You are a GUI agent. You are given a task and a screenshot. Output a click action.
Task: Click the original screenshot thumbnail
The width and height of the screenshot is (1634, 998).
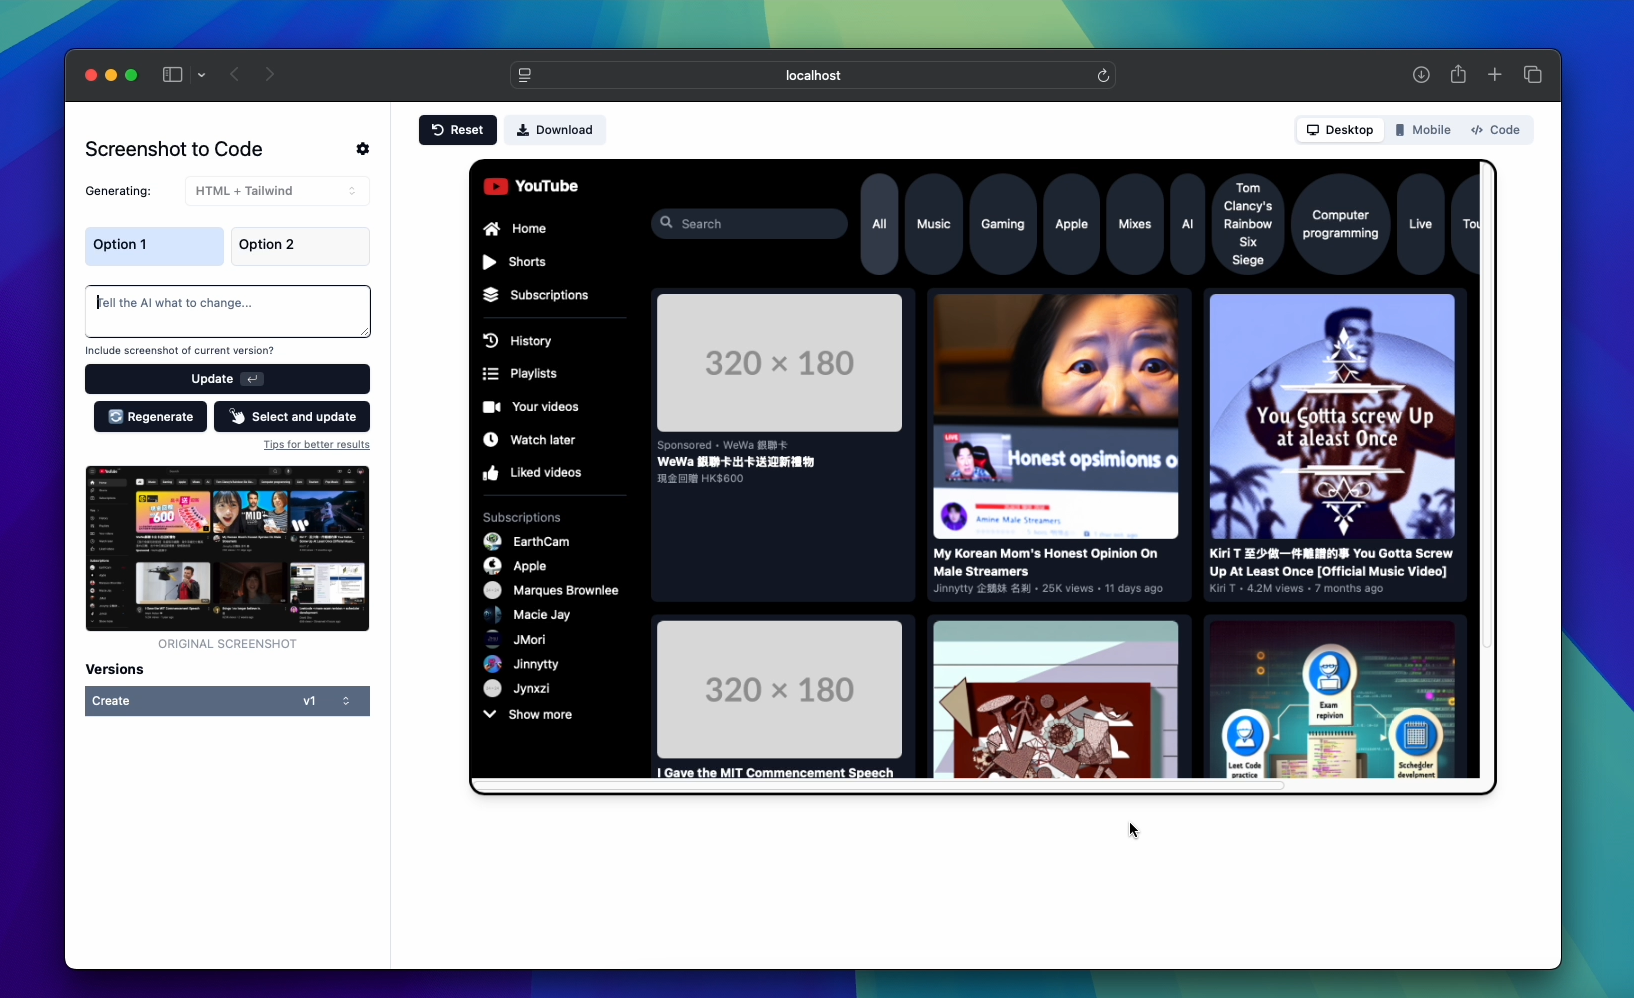[227, 548]
